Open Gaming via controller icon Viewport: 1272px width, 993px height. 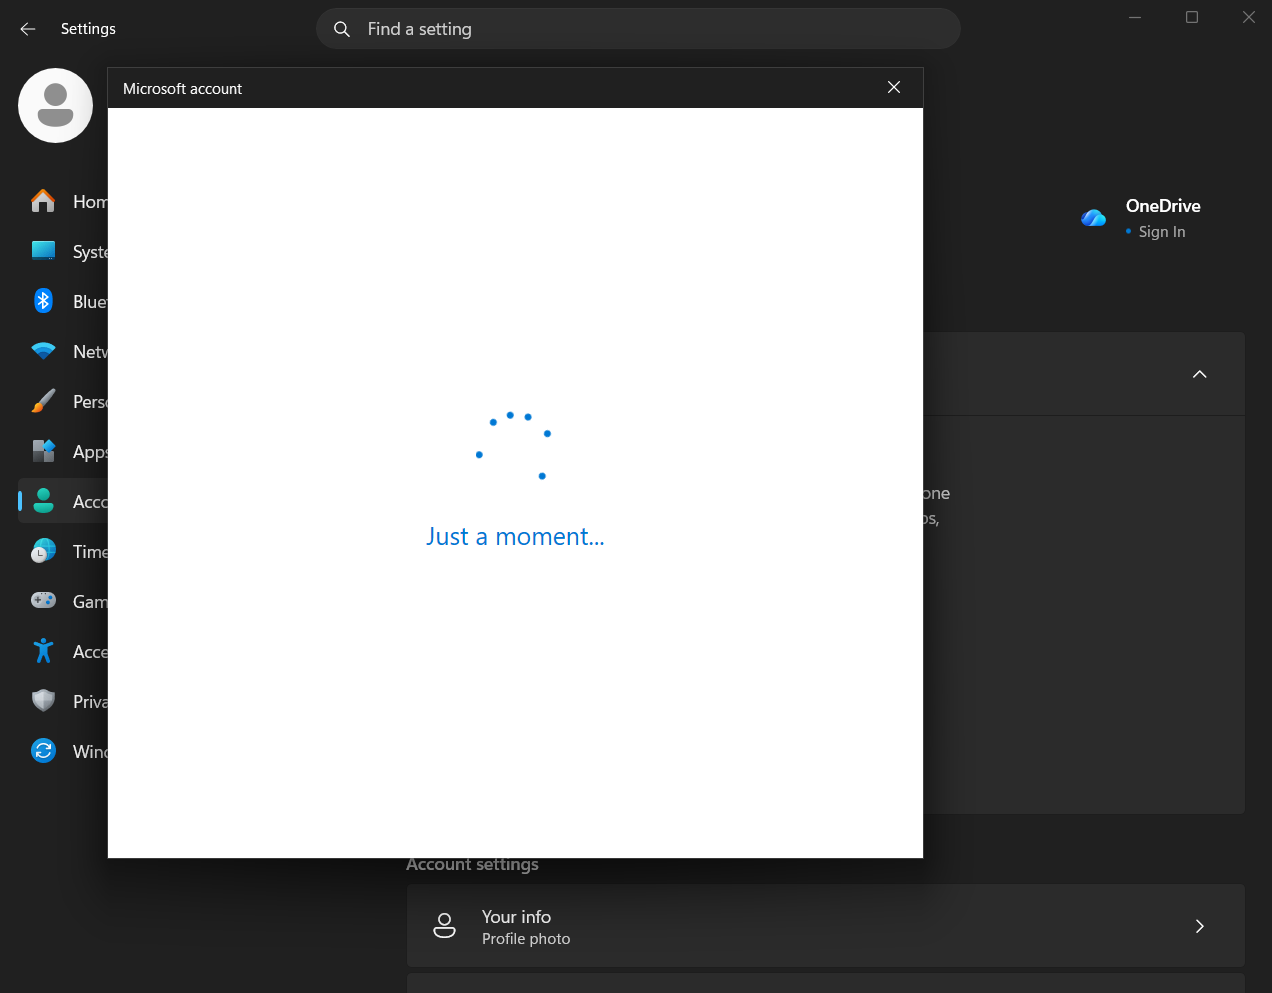(43, 601)
